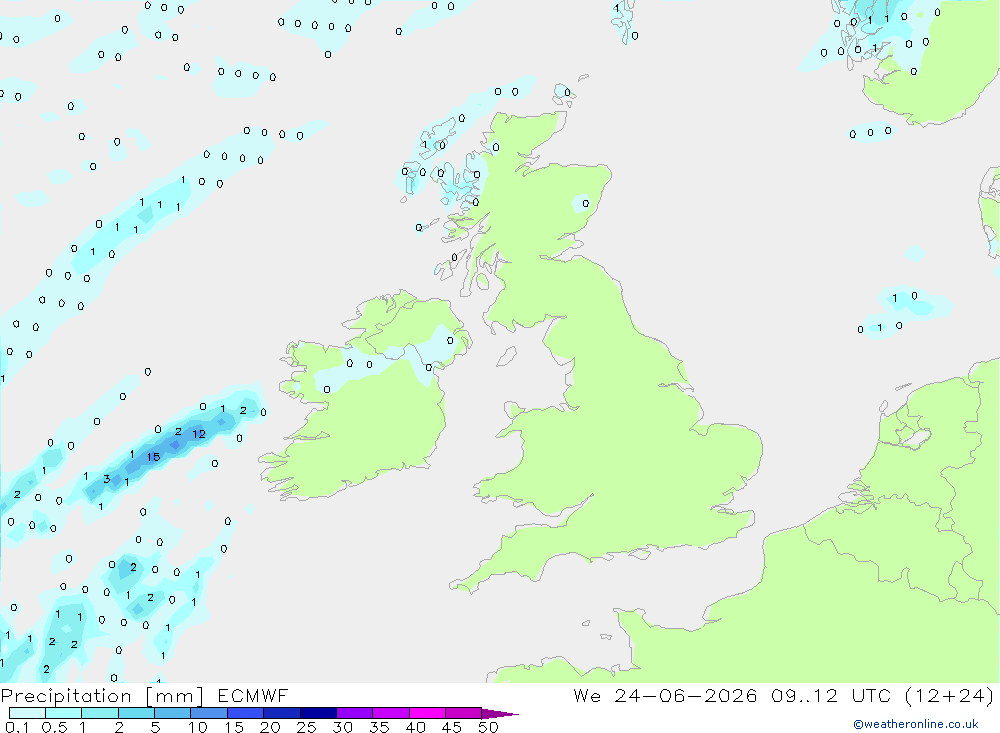Pick the legend swatch between 45 and 50
Viewport: 1000px width, 733px height.
[x=463, y=713]
